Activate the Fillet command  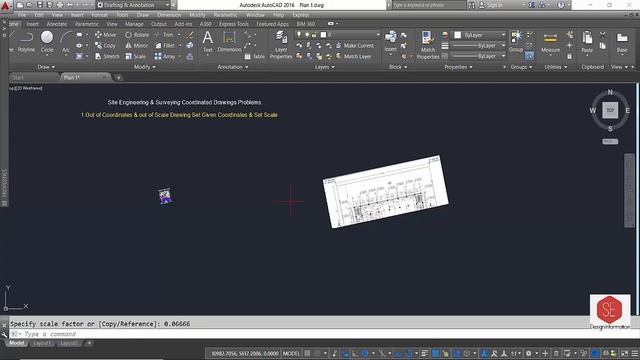click(164, 46)
